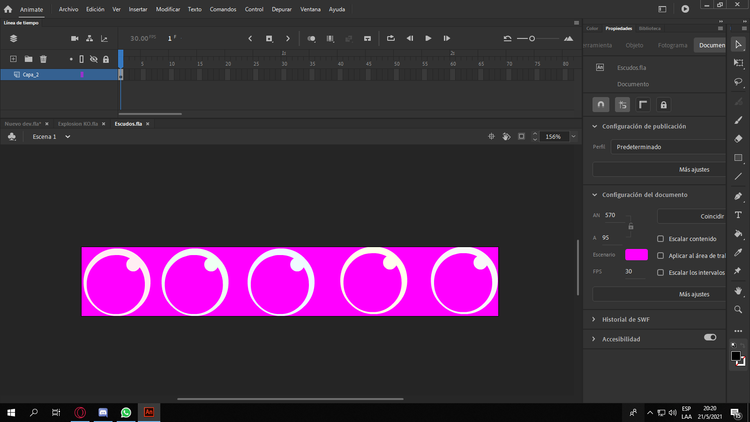Check the Escalar los intervalos option

pos(661,272)
